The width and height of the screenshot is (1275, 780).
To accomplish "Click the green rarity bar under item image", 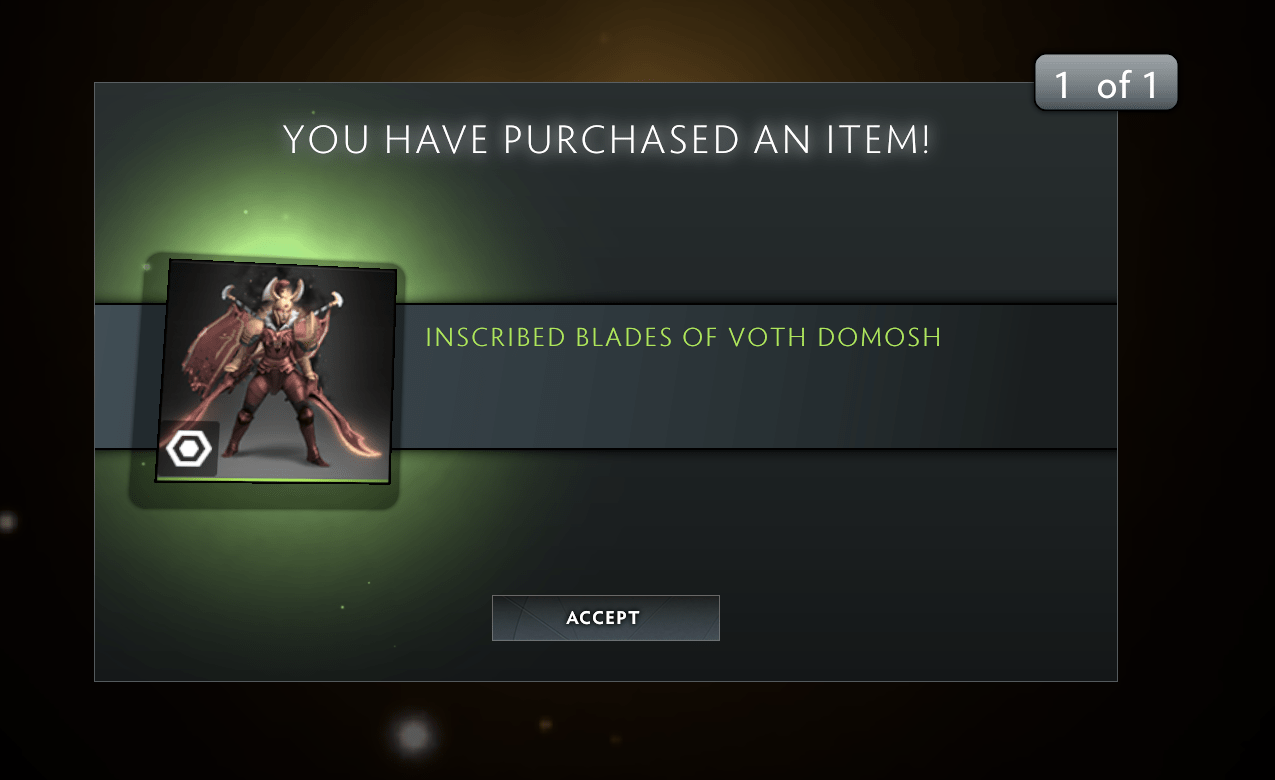I will click(274, 481).
